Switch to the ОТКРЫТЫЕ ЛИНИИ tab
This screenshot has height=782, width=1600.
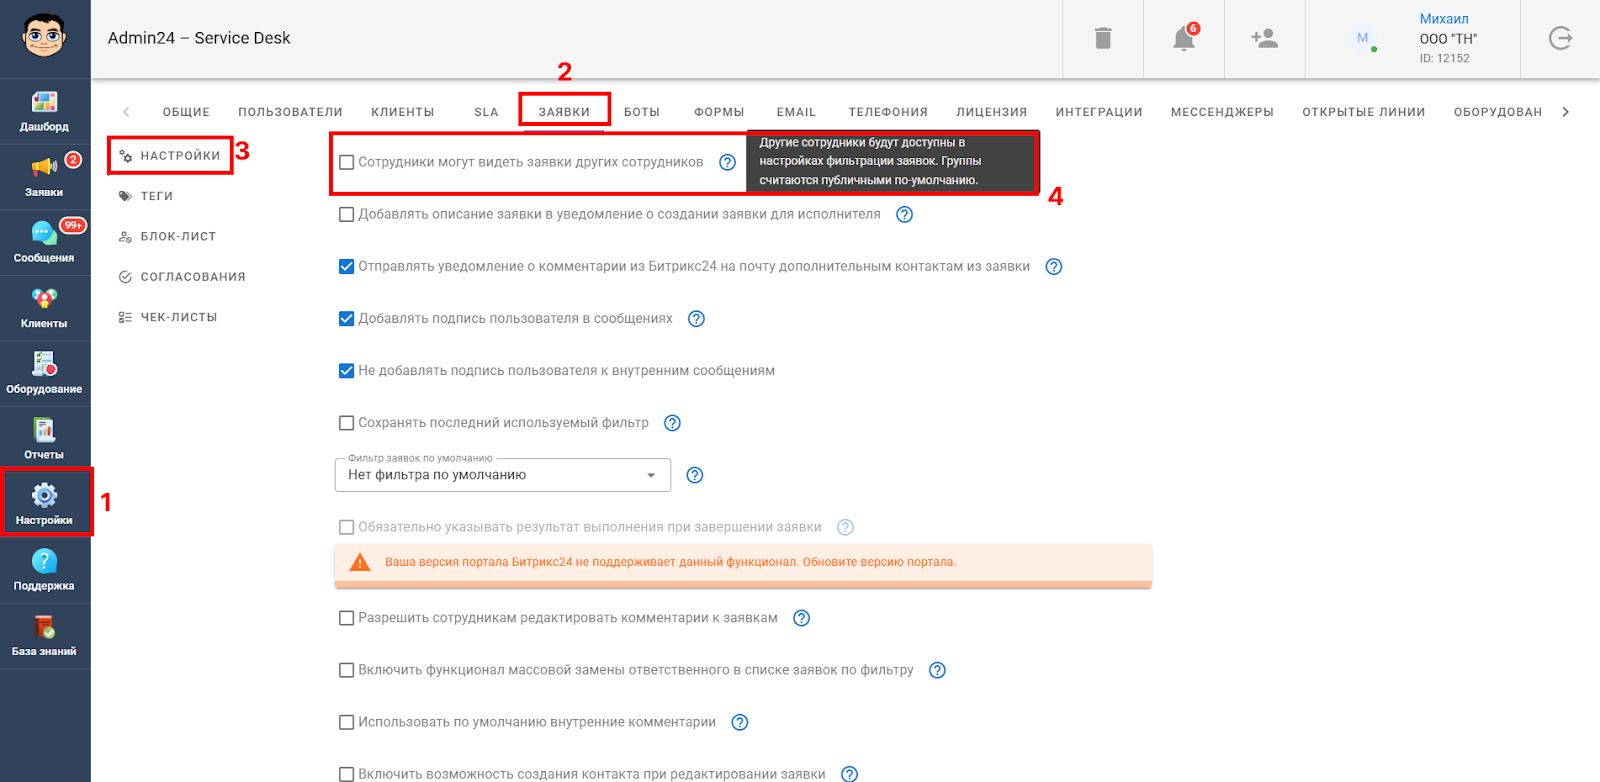pyautogui.click(x=1364, y=112)
